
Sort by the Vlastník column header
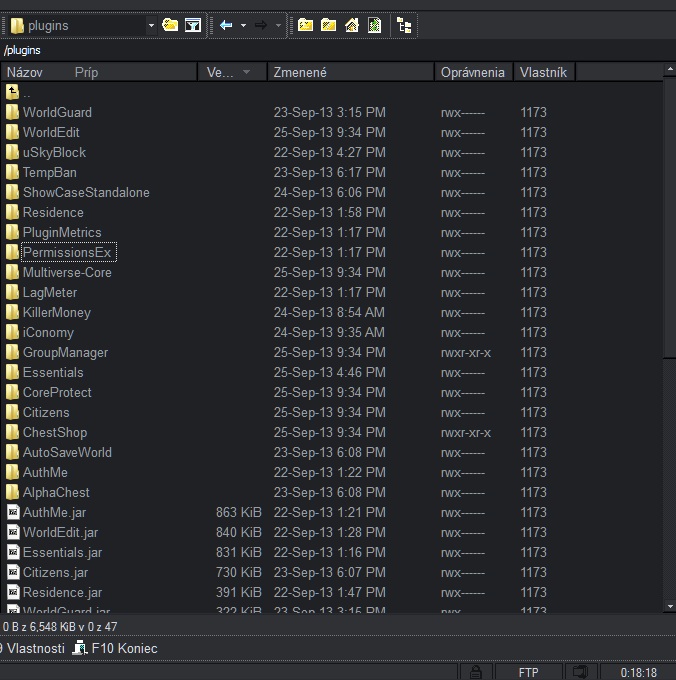coord(545,72)
